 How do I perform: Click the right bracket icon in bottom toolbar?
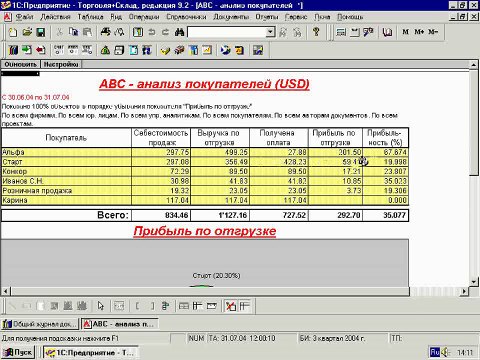click(152, 306)
